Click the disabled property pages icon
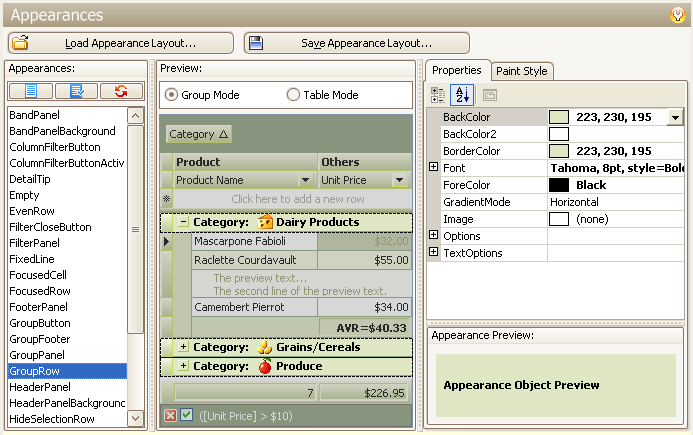693x435 pixels. [490, 95]
